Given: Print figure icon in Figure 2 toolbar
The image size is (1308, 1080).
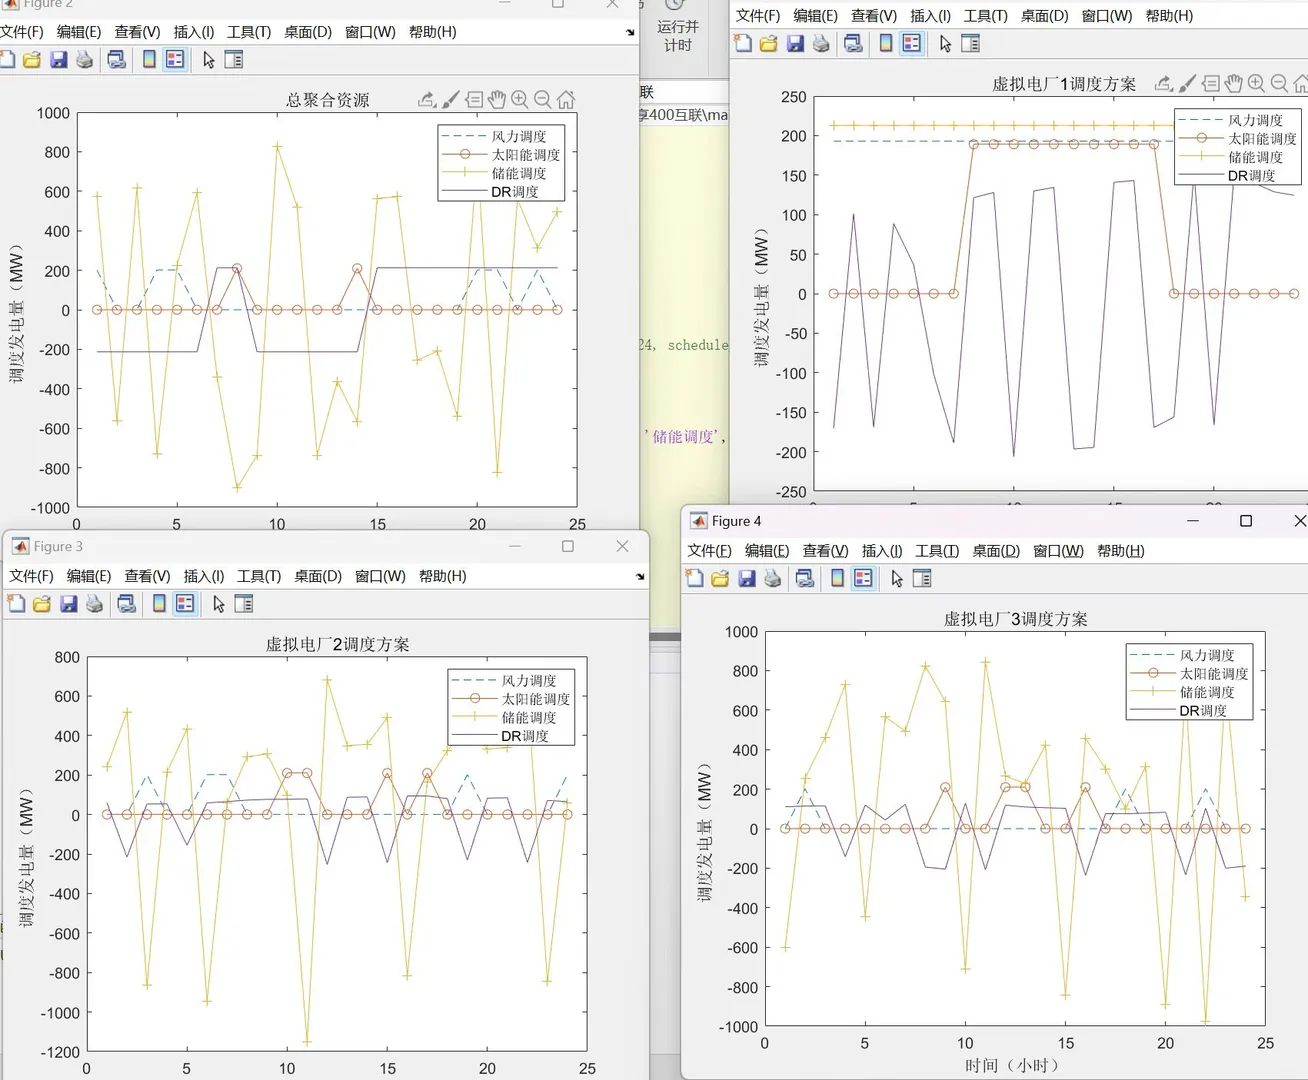Looking at the screenshot, I should pyautogui.click(x=85, y=60).
